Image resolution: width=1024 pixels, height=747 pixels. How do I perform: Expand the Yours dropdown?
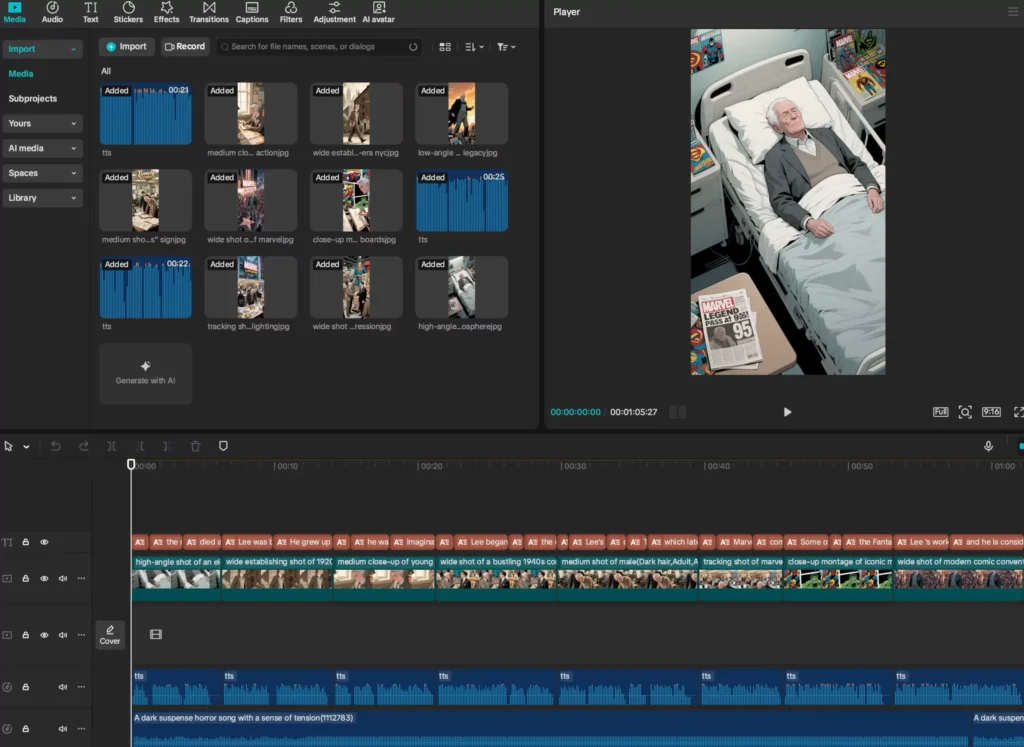pyautogui.click(x=42, y=123)
